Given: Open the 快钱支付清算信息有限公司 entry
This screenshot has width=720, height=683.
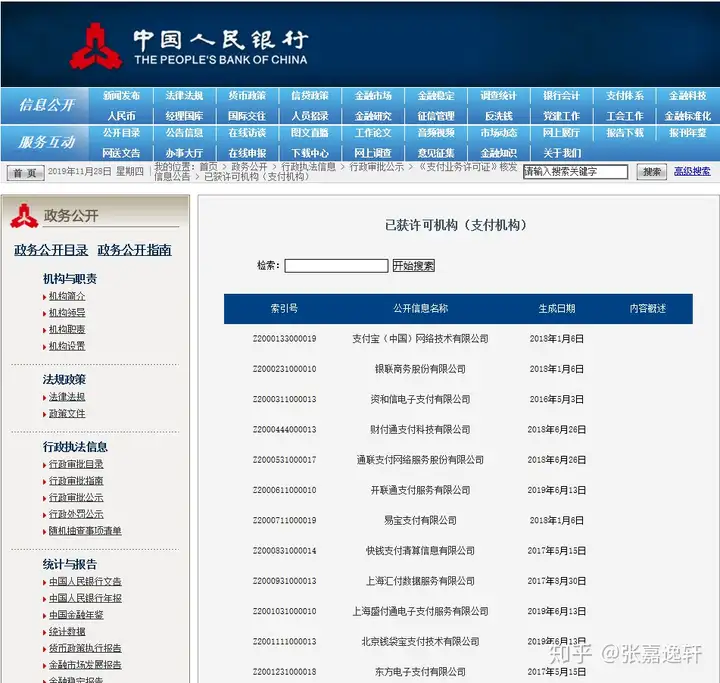Looking at the screenshot, I should [420, 551].
